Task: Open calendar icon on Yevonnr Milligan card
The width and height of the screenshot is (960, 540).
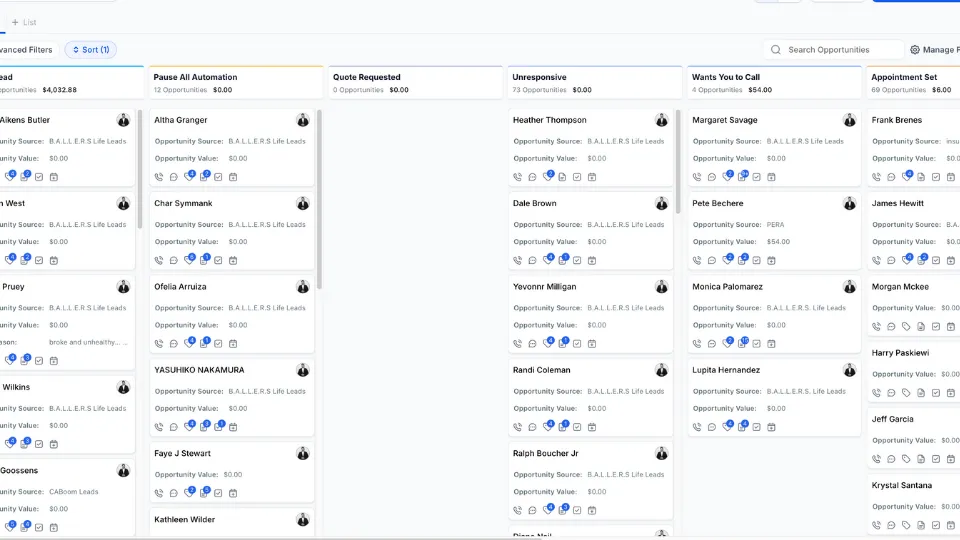Action: click(x=592, y=343)
